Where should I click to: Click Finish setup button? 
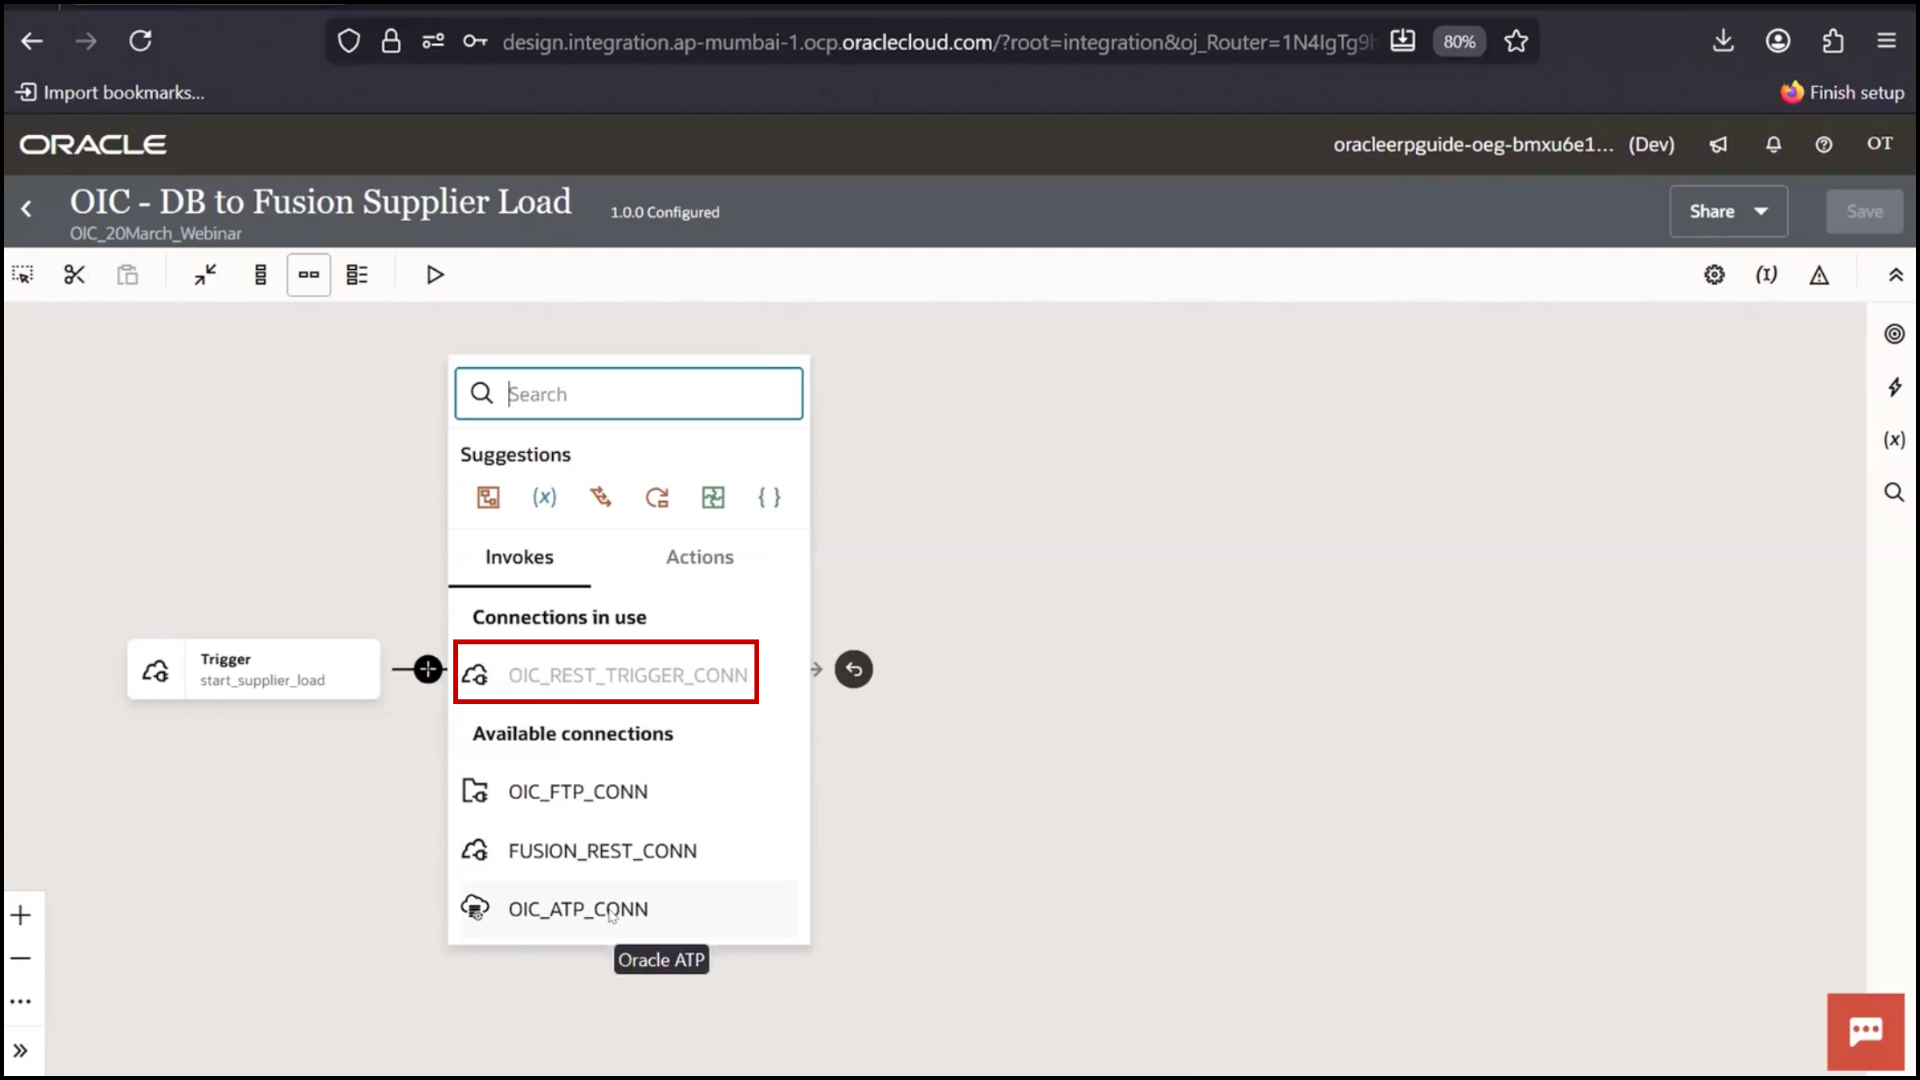(1843, 92)
